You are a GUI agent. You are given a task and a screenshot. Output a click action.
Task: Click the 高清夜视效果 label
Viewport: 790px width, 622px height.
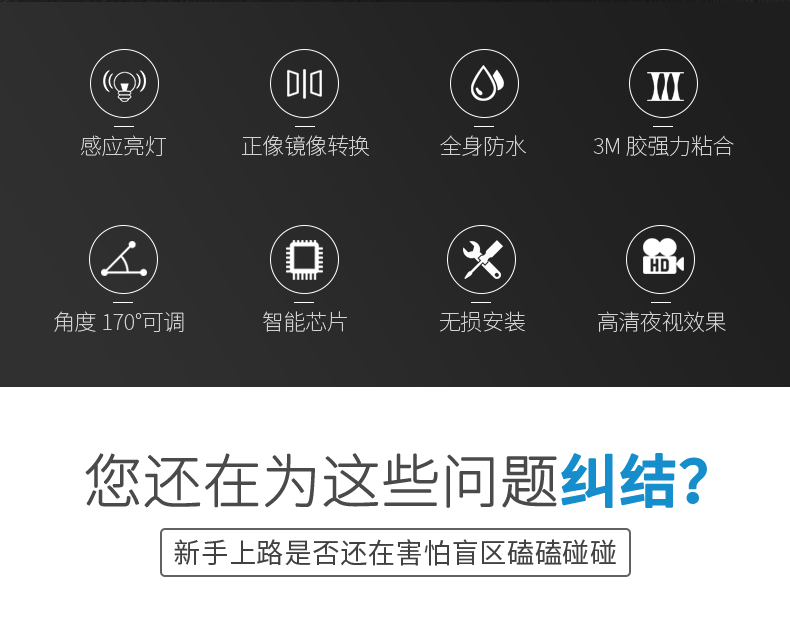coord(662,322)
